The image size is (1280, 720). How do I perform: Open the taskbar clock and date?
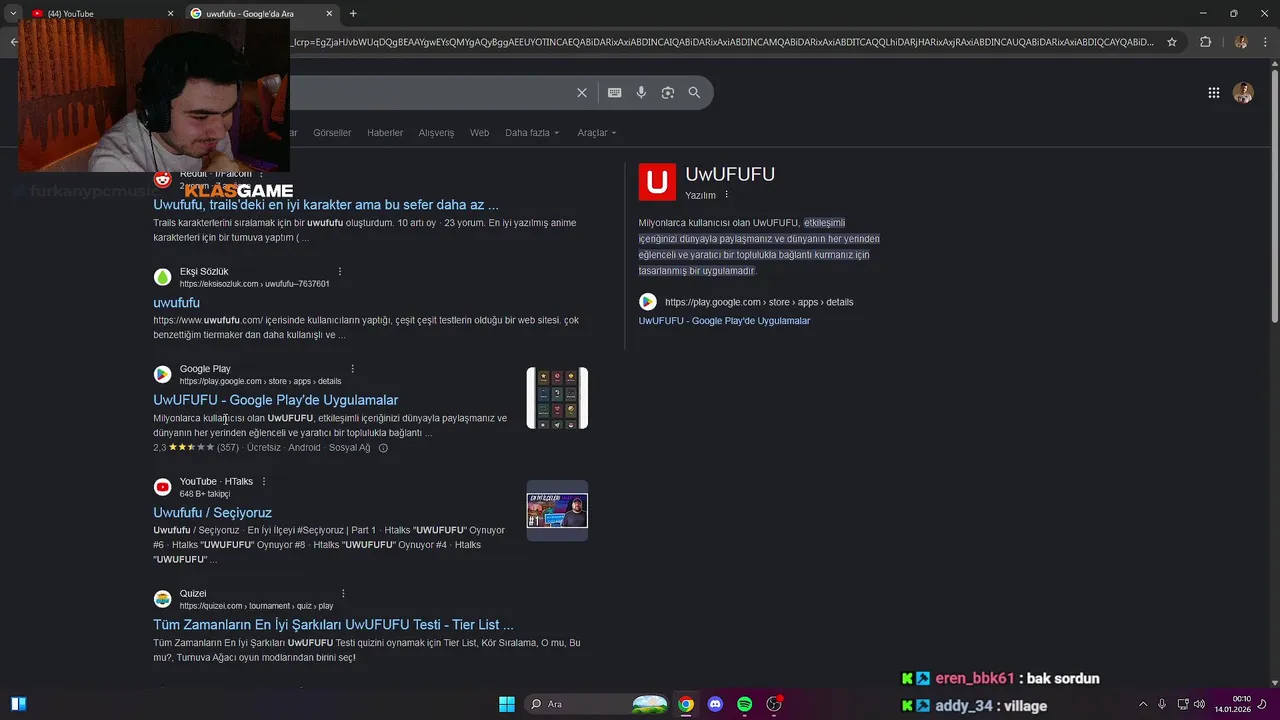(1235, 704)
